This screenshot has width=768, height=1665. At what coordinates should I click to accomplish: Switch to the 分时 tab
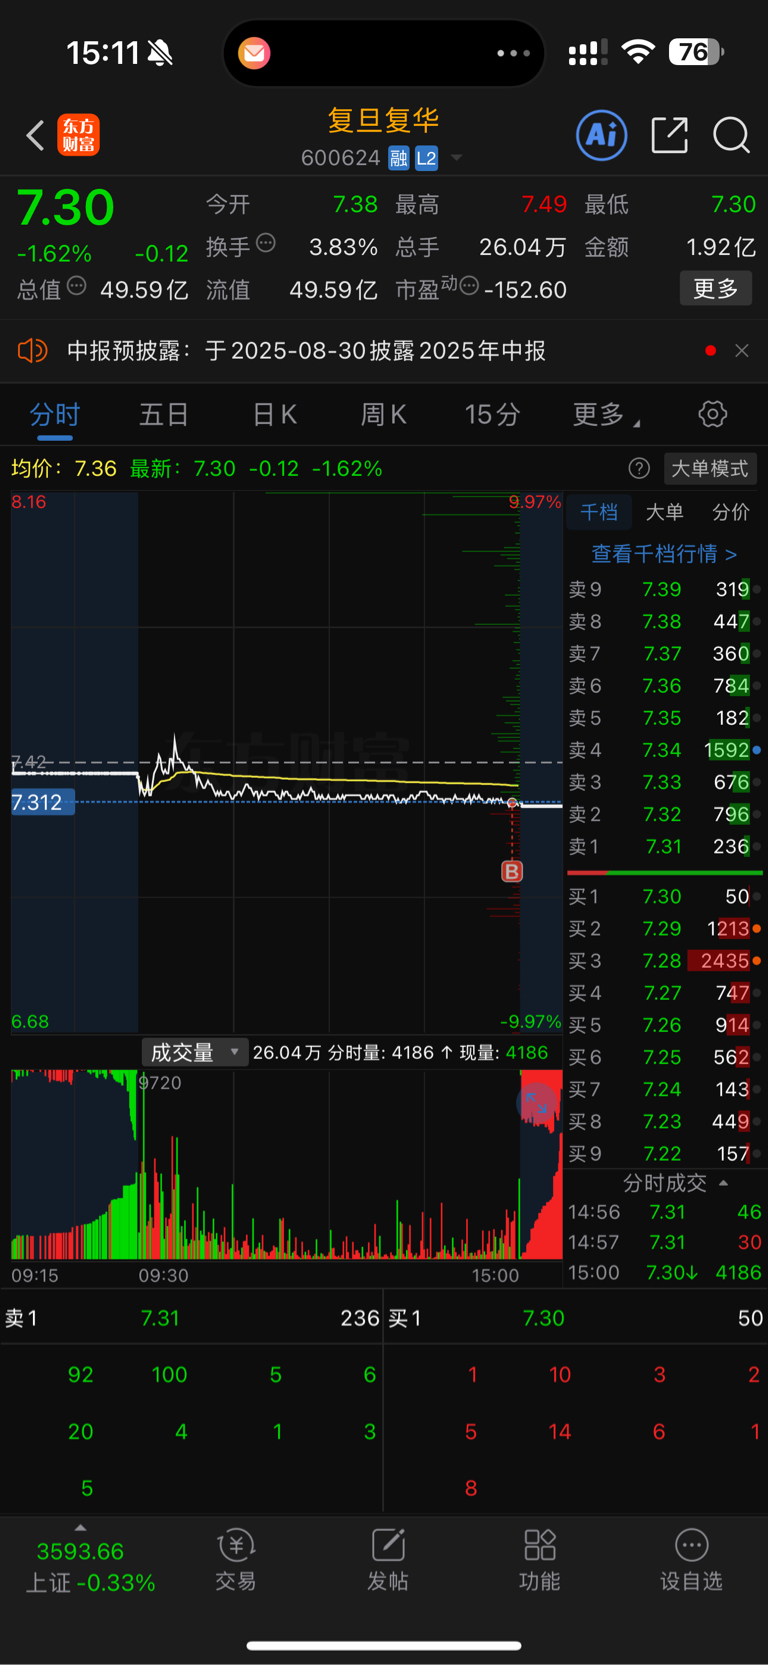(x=55, y=414)
